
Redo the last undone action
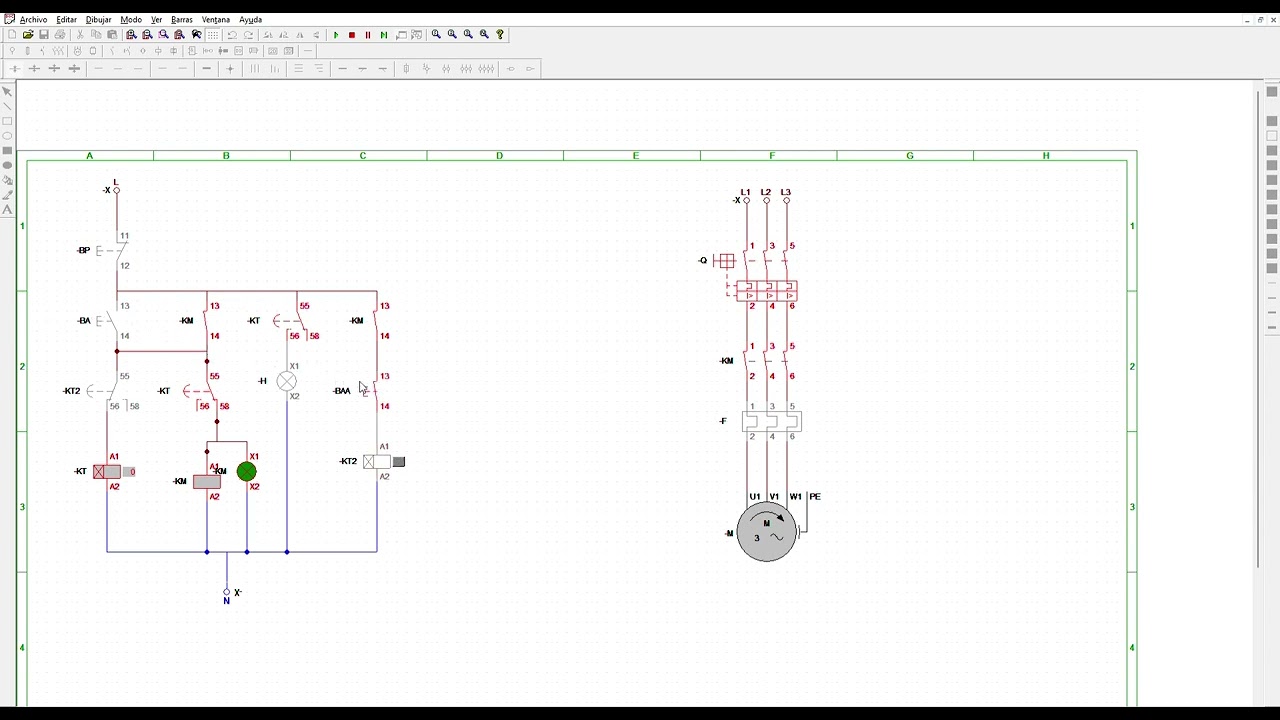tap(248, 35)
